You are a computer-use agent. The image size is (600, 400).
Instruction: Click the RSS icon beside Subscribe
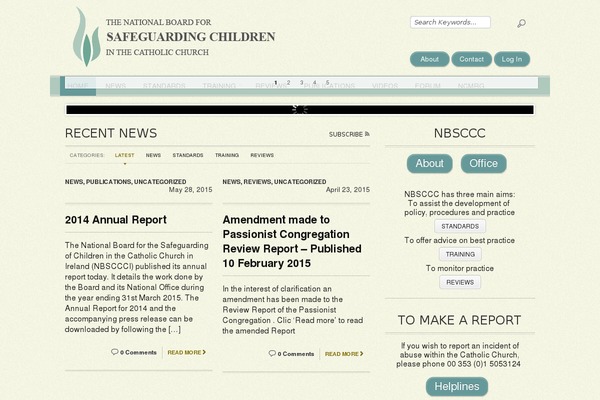click(x=367, y=134)
